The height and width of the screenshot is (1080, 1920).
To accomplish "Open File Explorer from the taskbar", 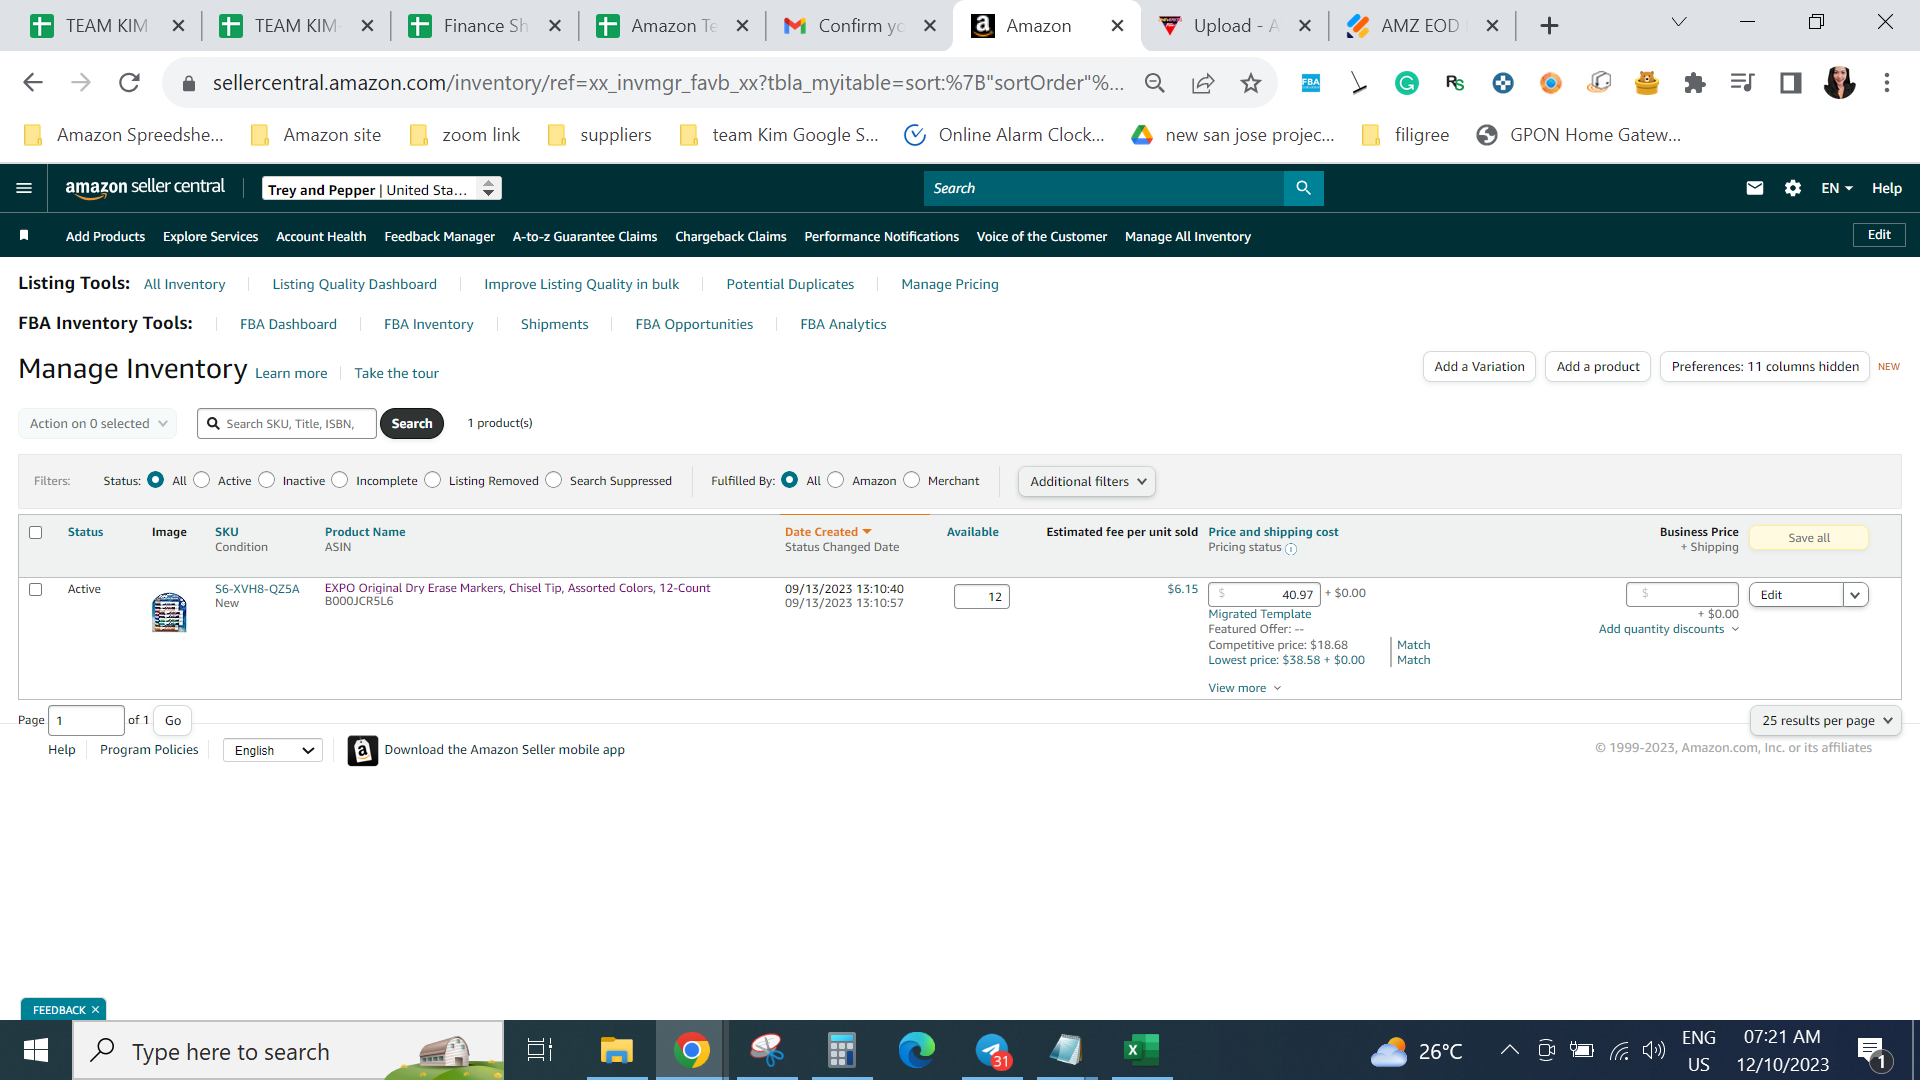I will pyautogui.click(x=616, y=1051).
